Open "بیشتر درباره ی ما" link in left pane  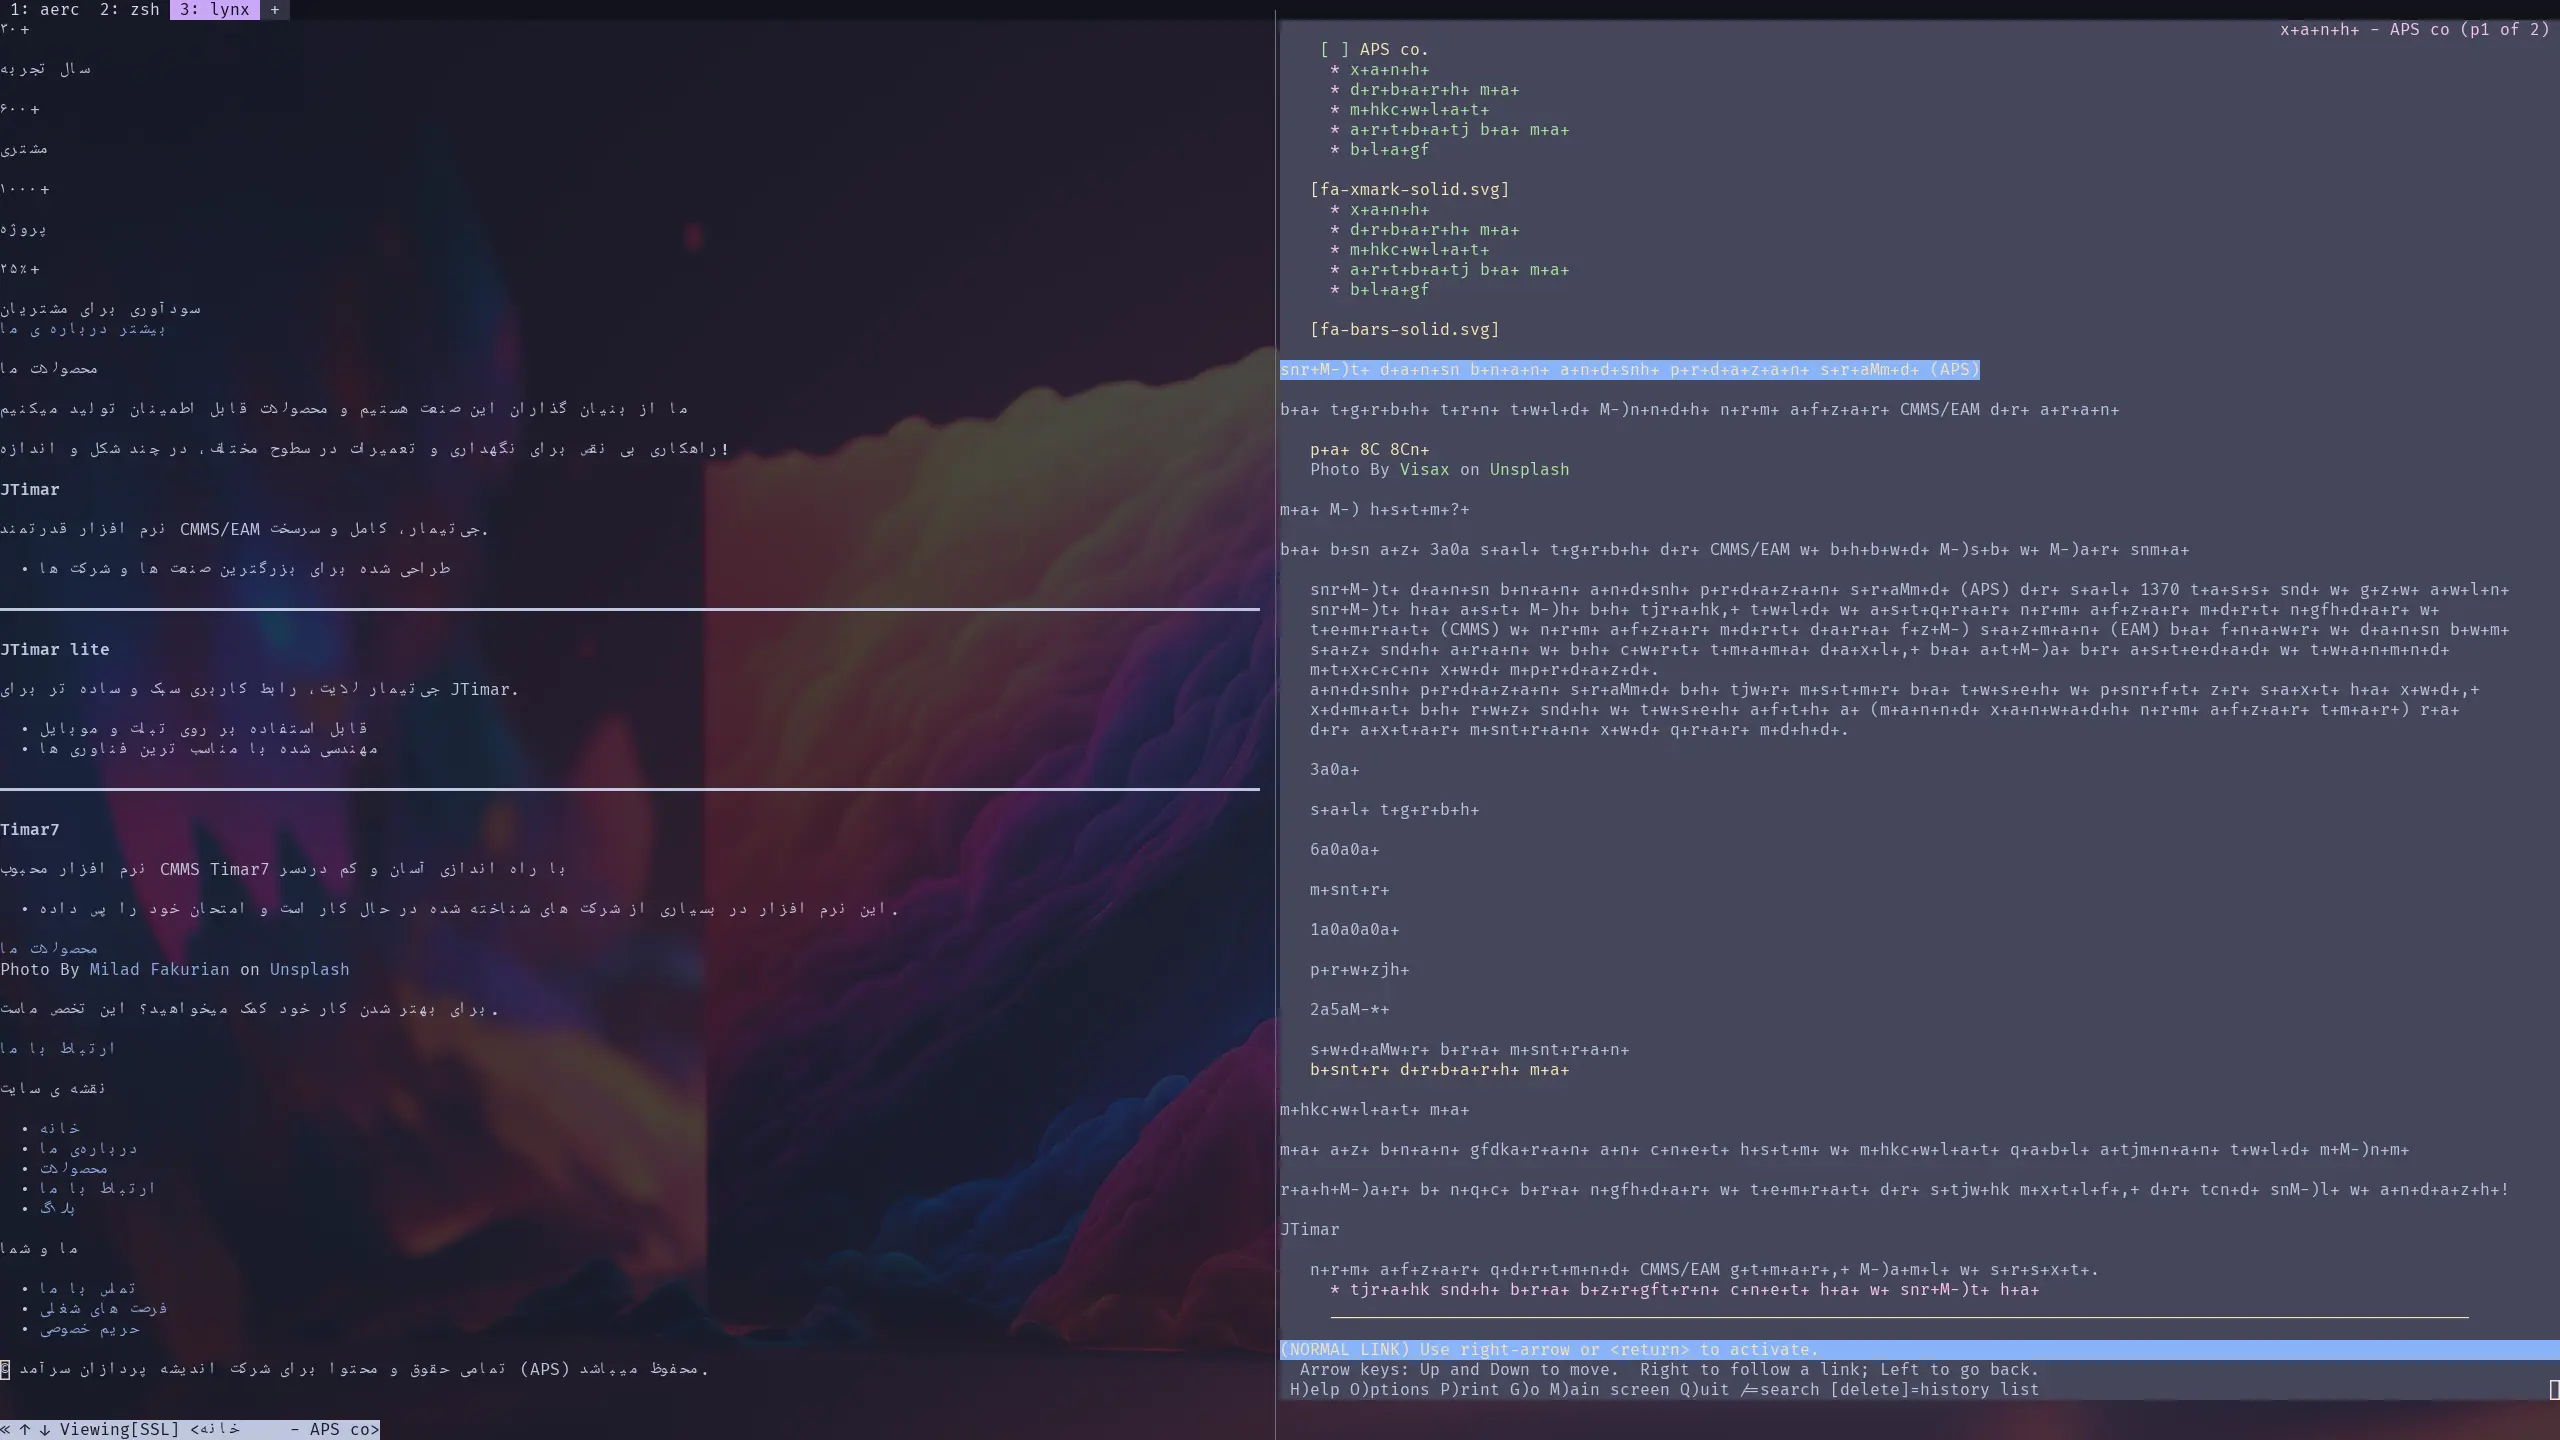(83, 329)
